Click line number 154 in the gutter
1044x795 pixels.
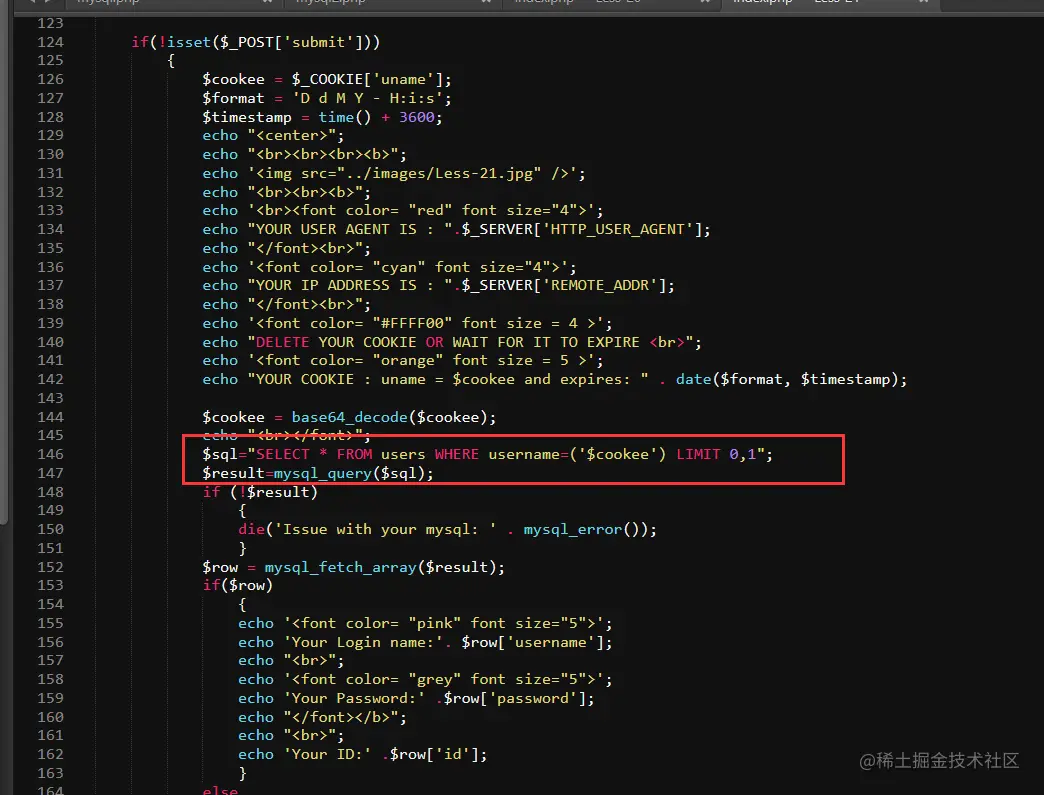click(x=50, y=604)
